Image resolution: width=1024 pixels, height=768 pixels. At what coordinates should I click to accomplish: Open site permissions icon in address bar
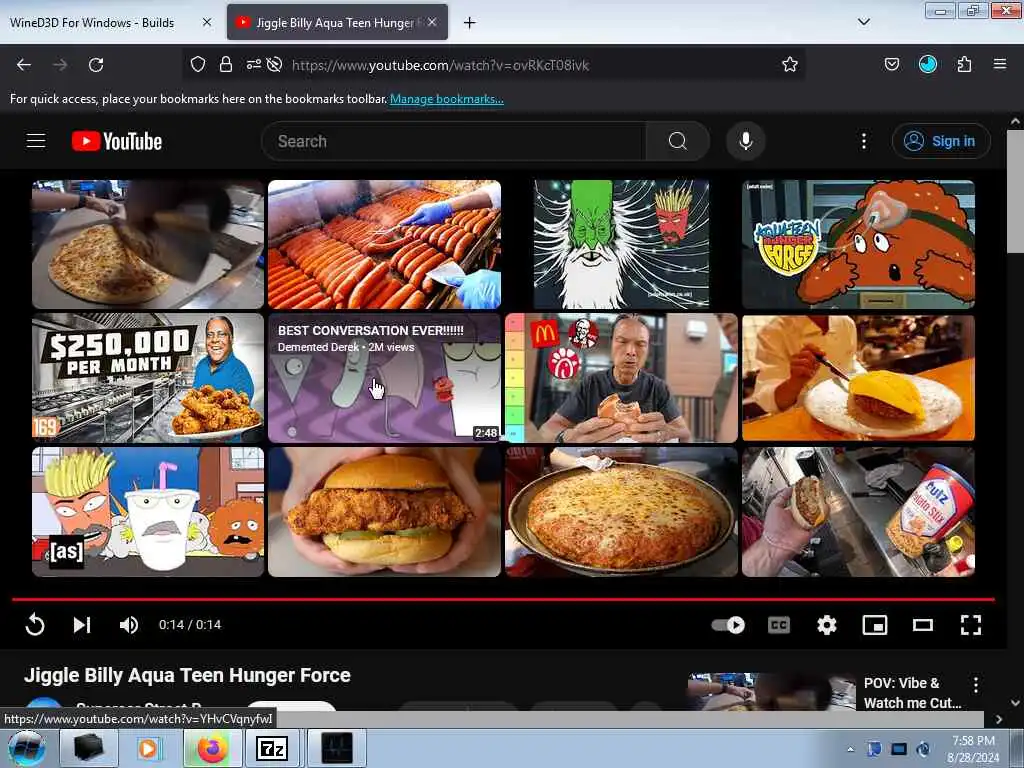[253, 64]
